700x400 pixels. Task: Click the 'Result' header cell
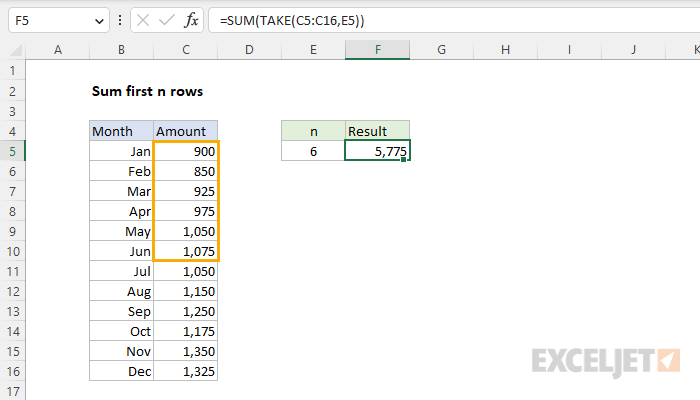click(x=378, y=131)
